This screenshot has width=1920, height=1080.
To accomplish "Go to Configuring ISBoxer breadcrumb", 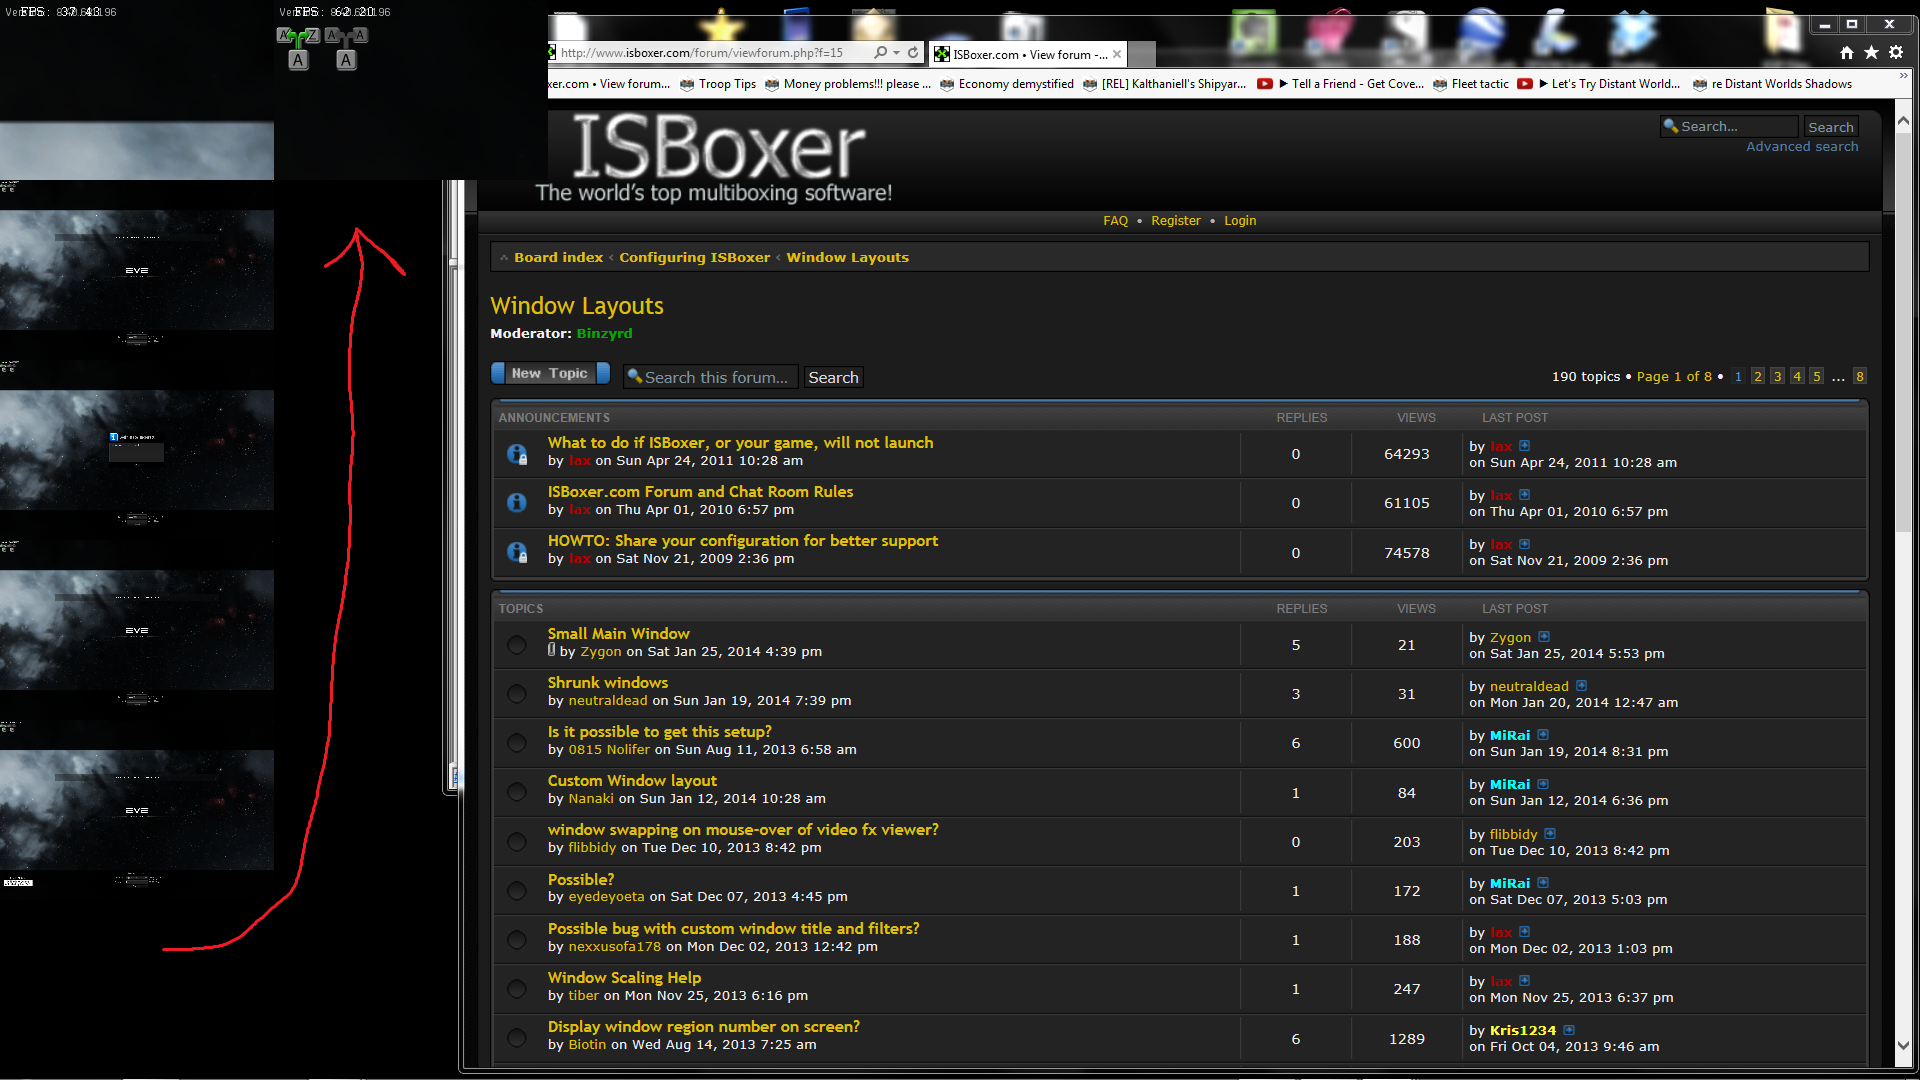I will coord(694,258).
